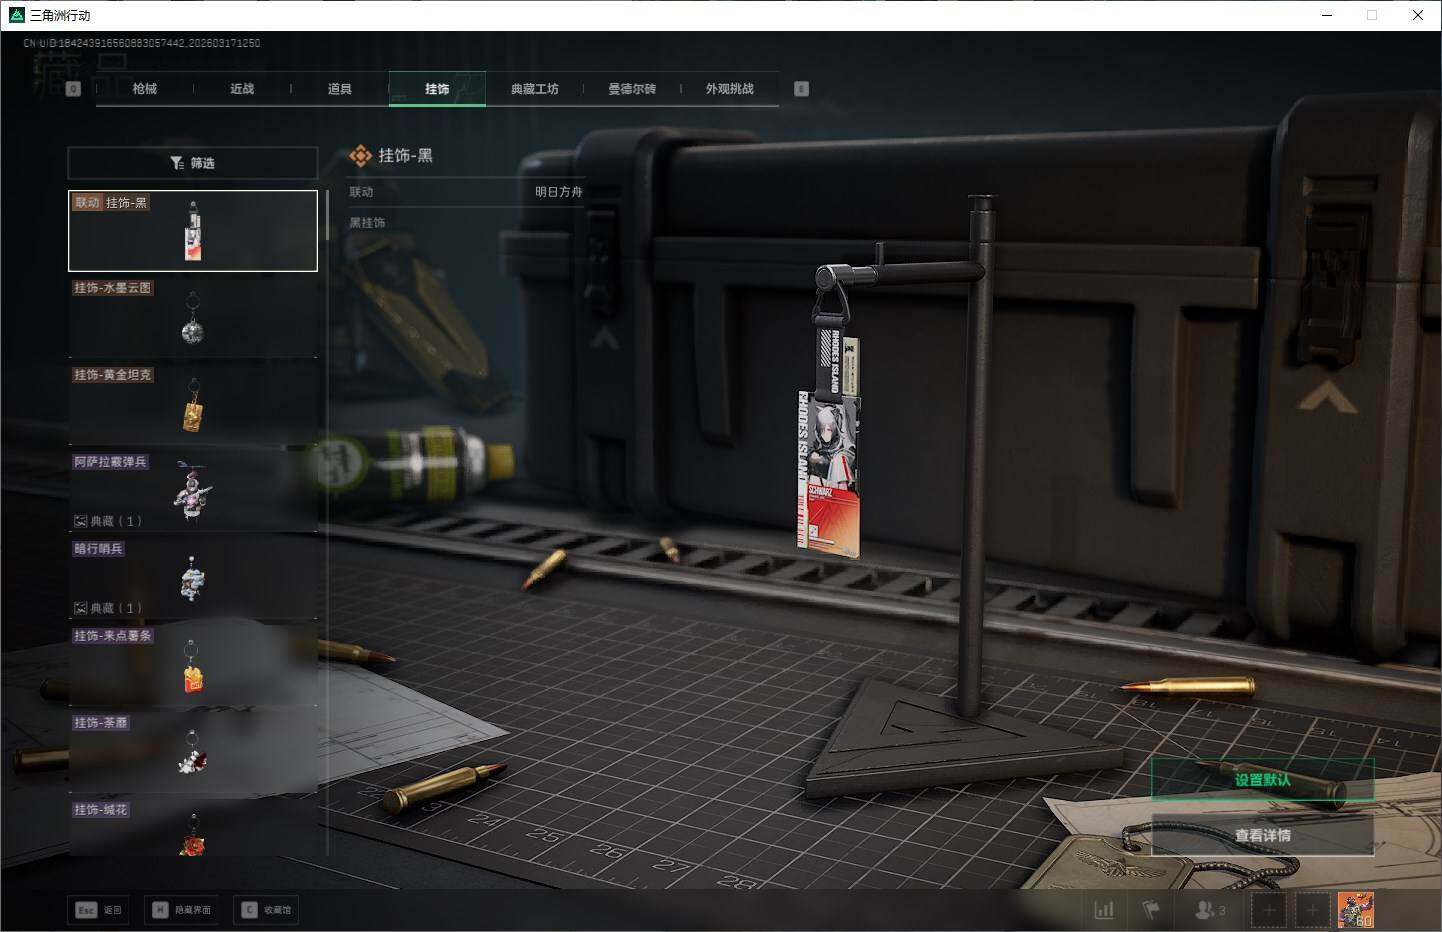
Task: Click 查看详情 to view details
Action: coord(1262,835)
